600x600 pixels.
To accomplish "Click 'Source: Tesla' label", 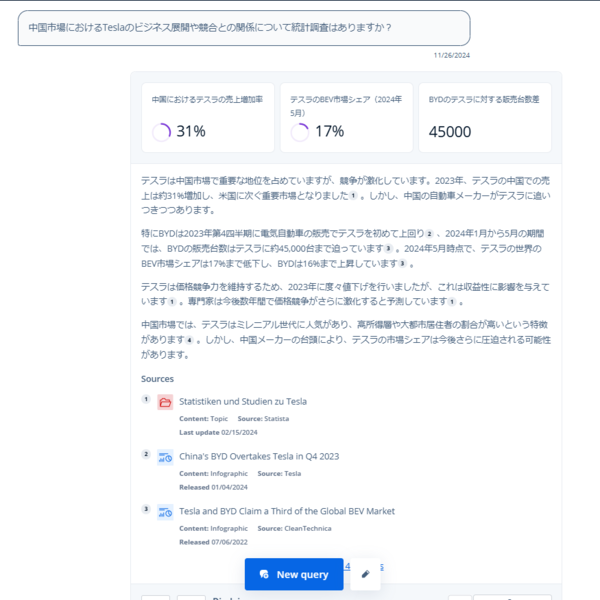I will (279, 473).
